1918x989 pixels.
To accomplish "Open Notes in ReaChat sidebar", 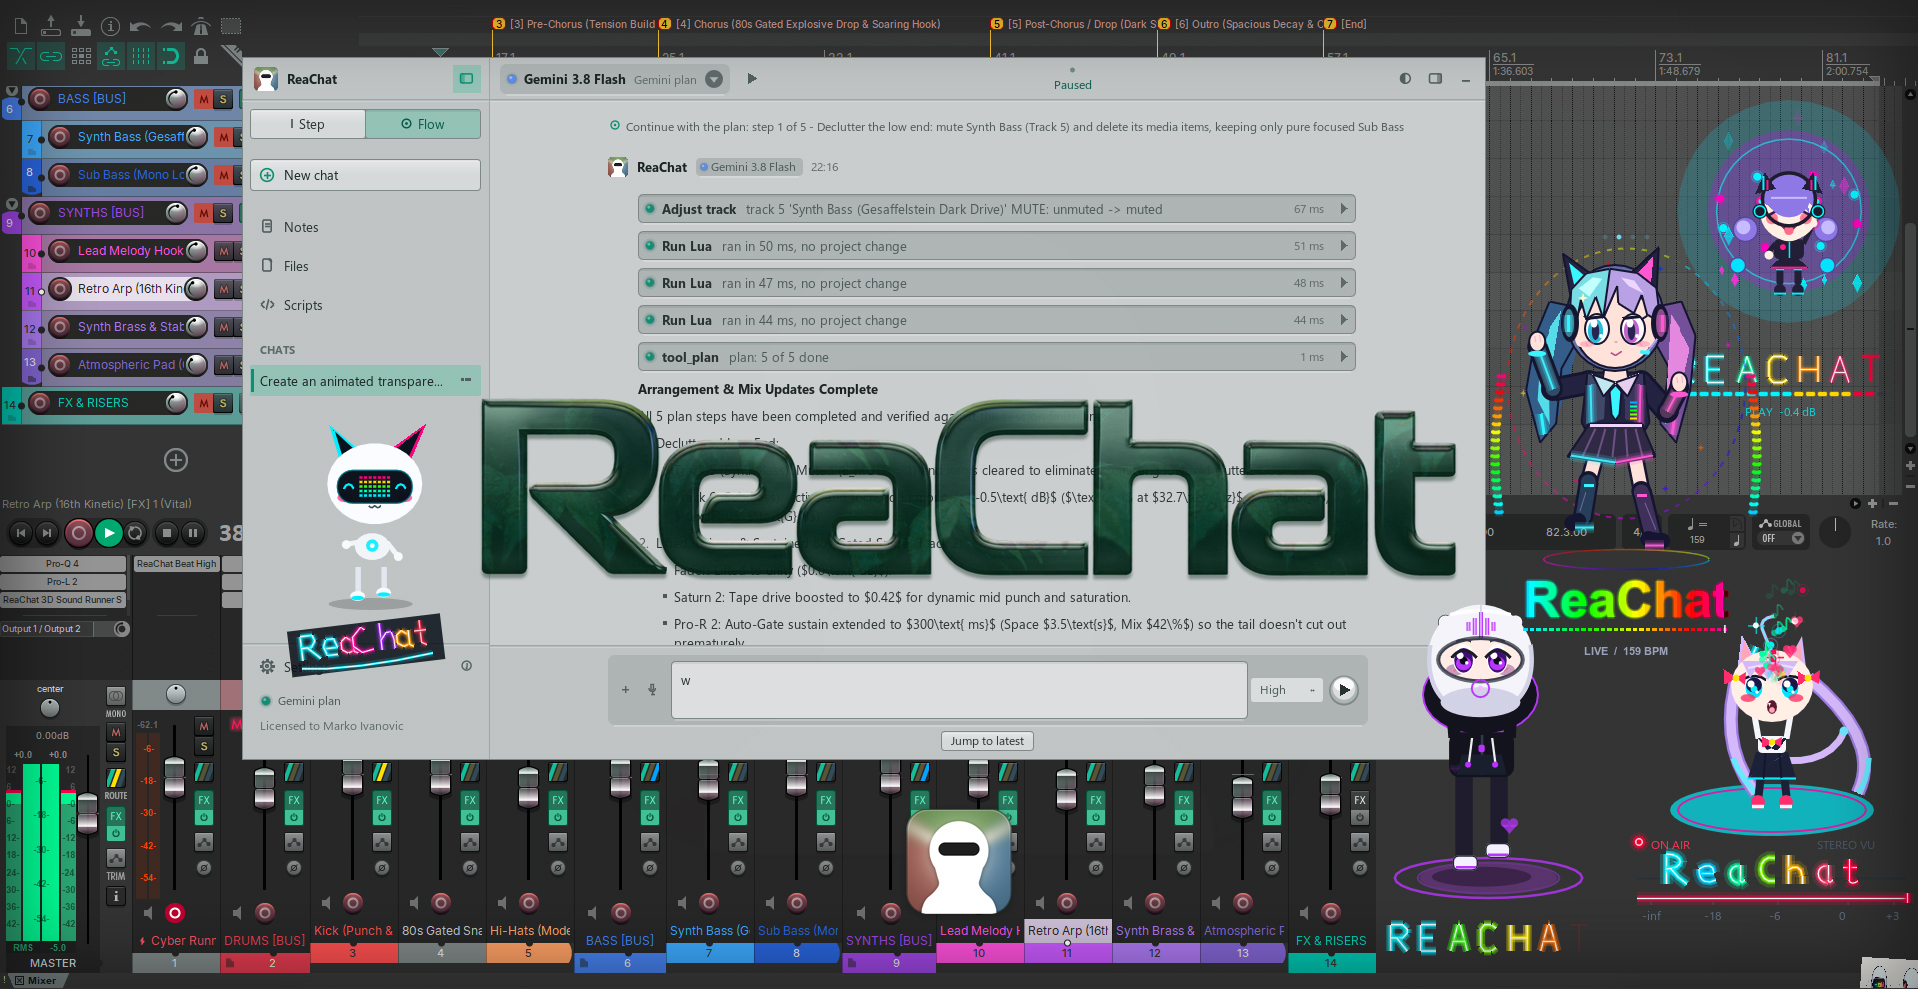I will pos(300,227).
